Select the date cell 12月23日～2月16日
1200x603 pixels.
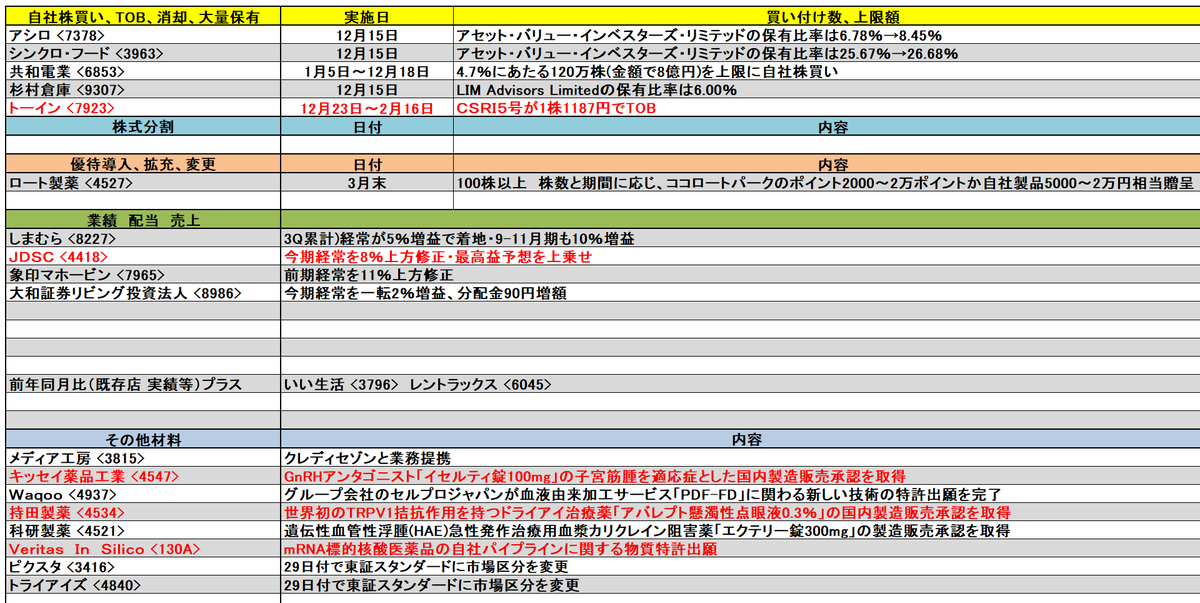(367, 107)
